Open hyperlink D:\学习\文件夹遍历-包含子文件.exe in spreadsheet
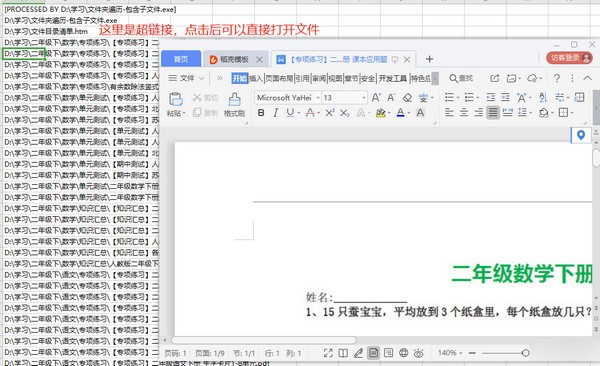Image resolution: width=600 pixels, height=366 pixels. click(x=60, y=20)
